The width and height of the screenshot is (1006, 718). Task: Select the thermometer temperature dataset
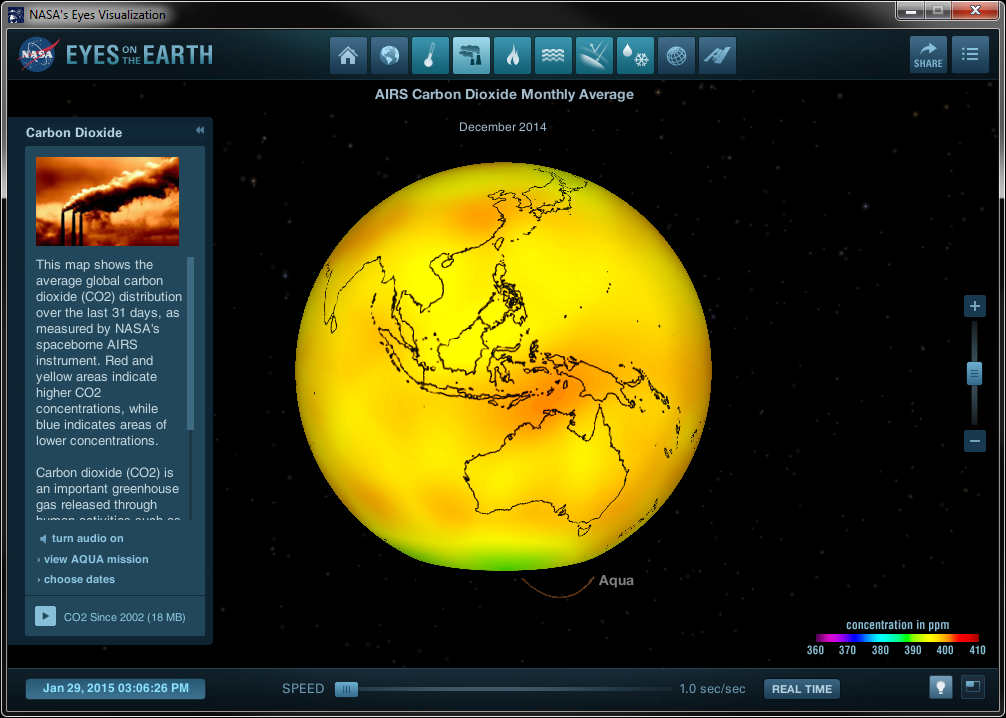(x=430, y=56)
